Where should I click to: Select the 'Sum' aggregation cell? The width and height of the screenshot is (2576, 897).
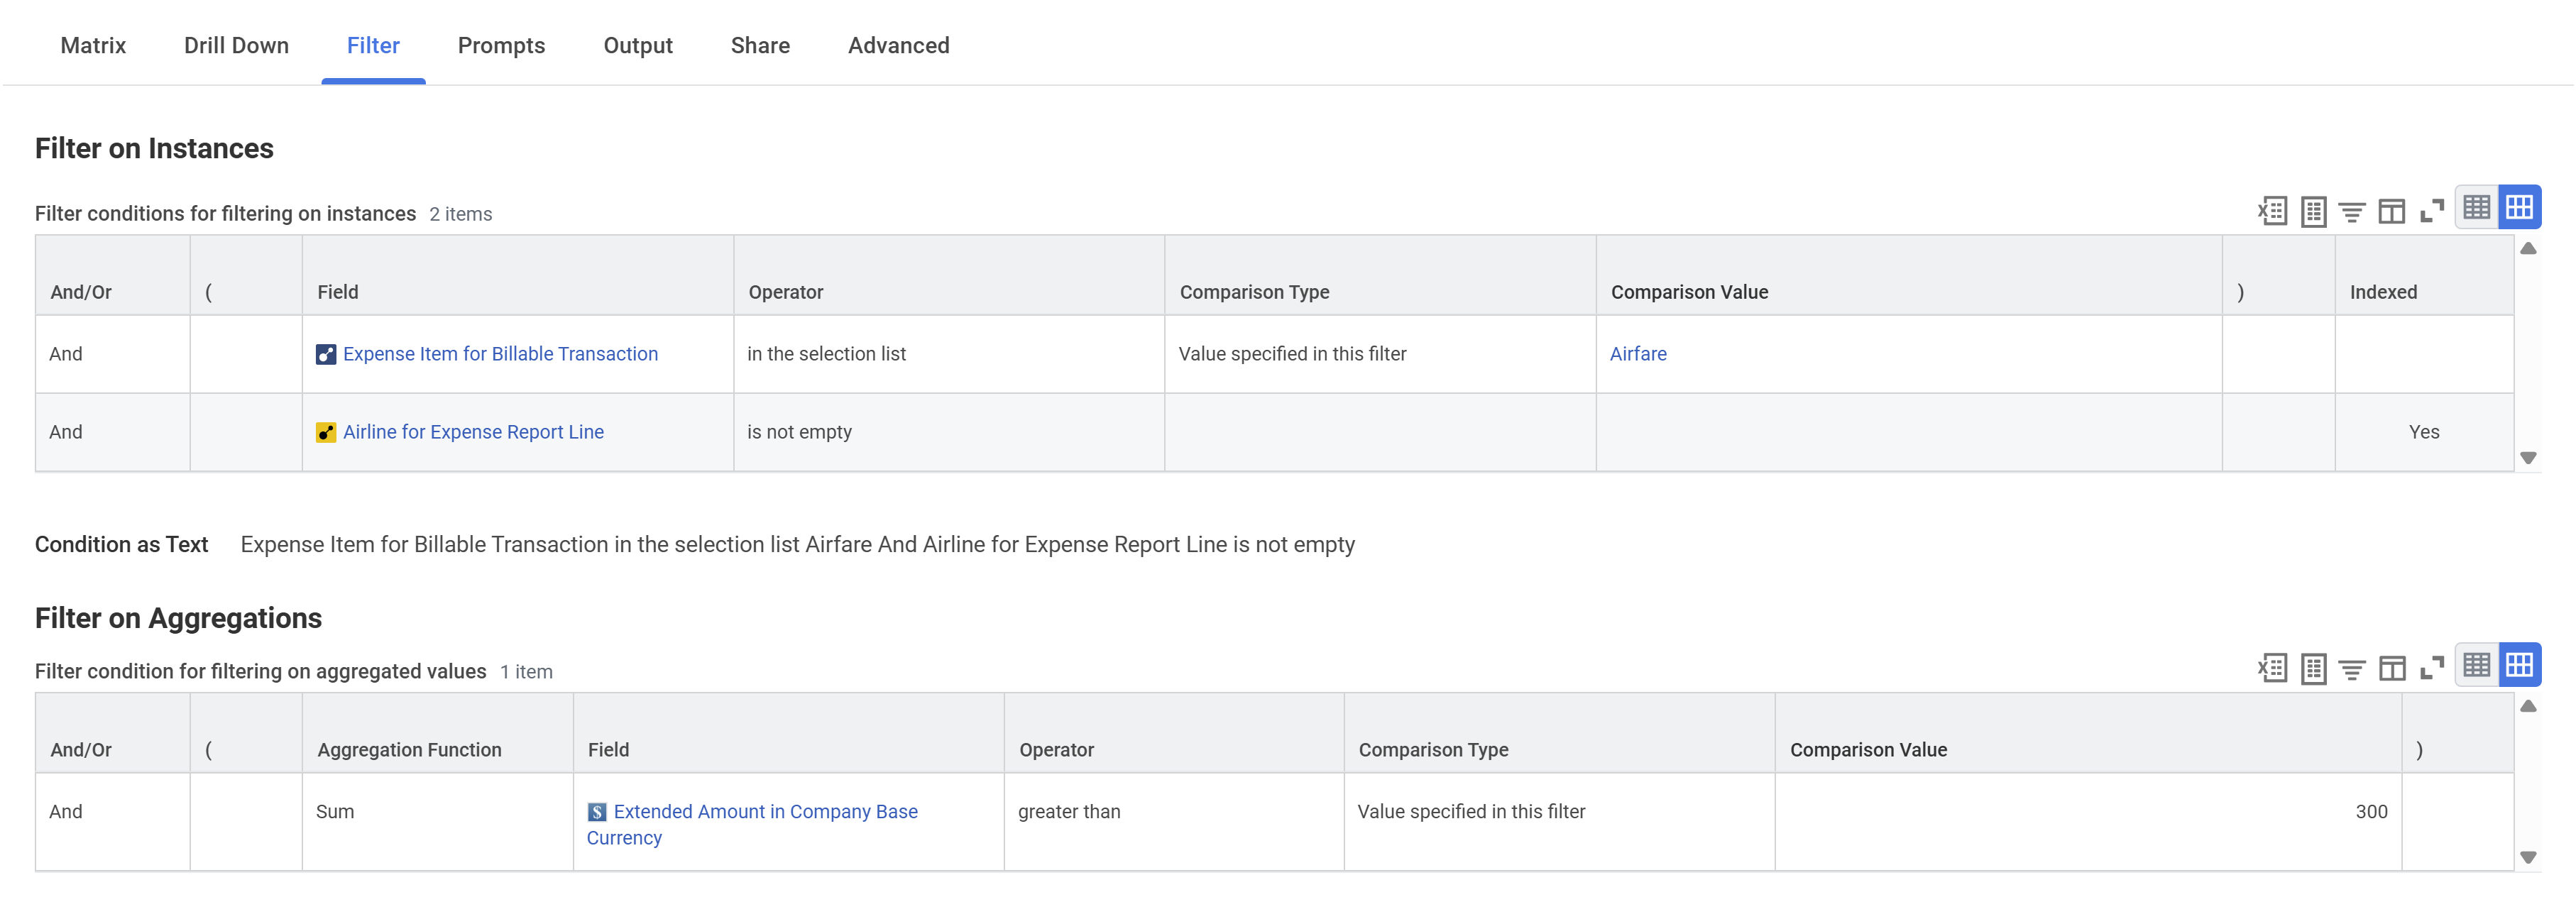[x=437, y=822]
